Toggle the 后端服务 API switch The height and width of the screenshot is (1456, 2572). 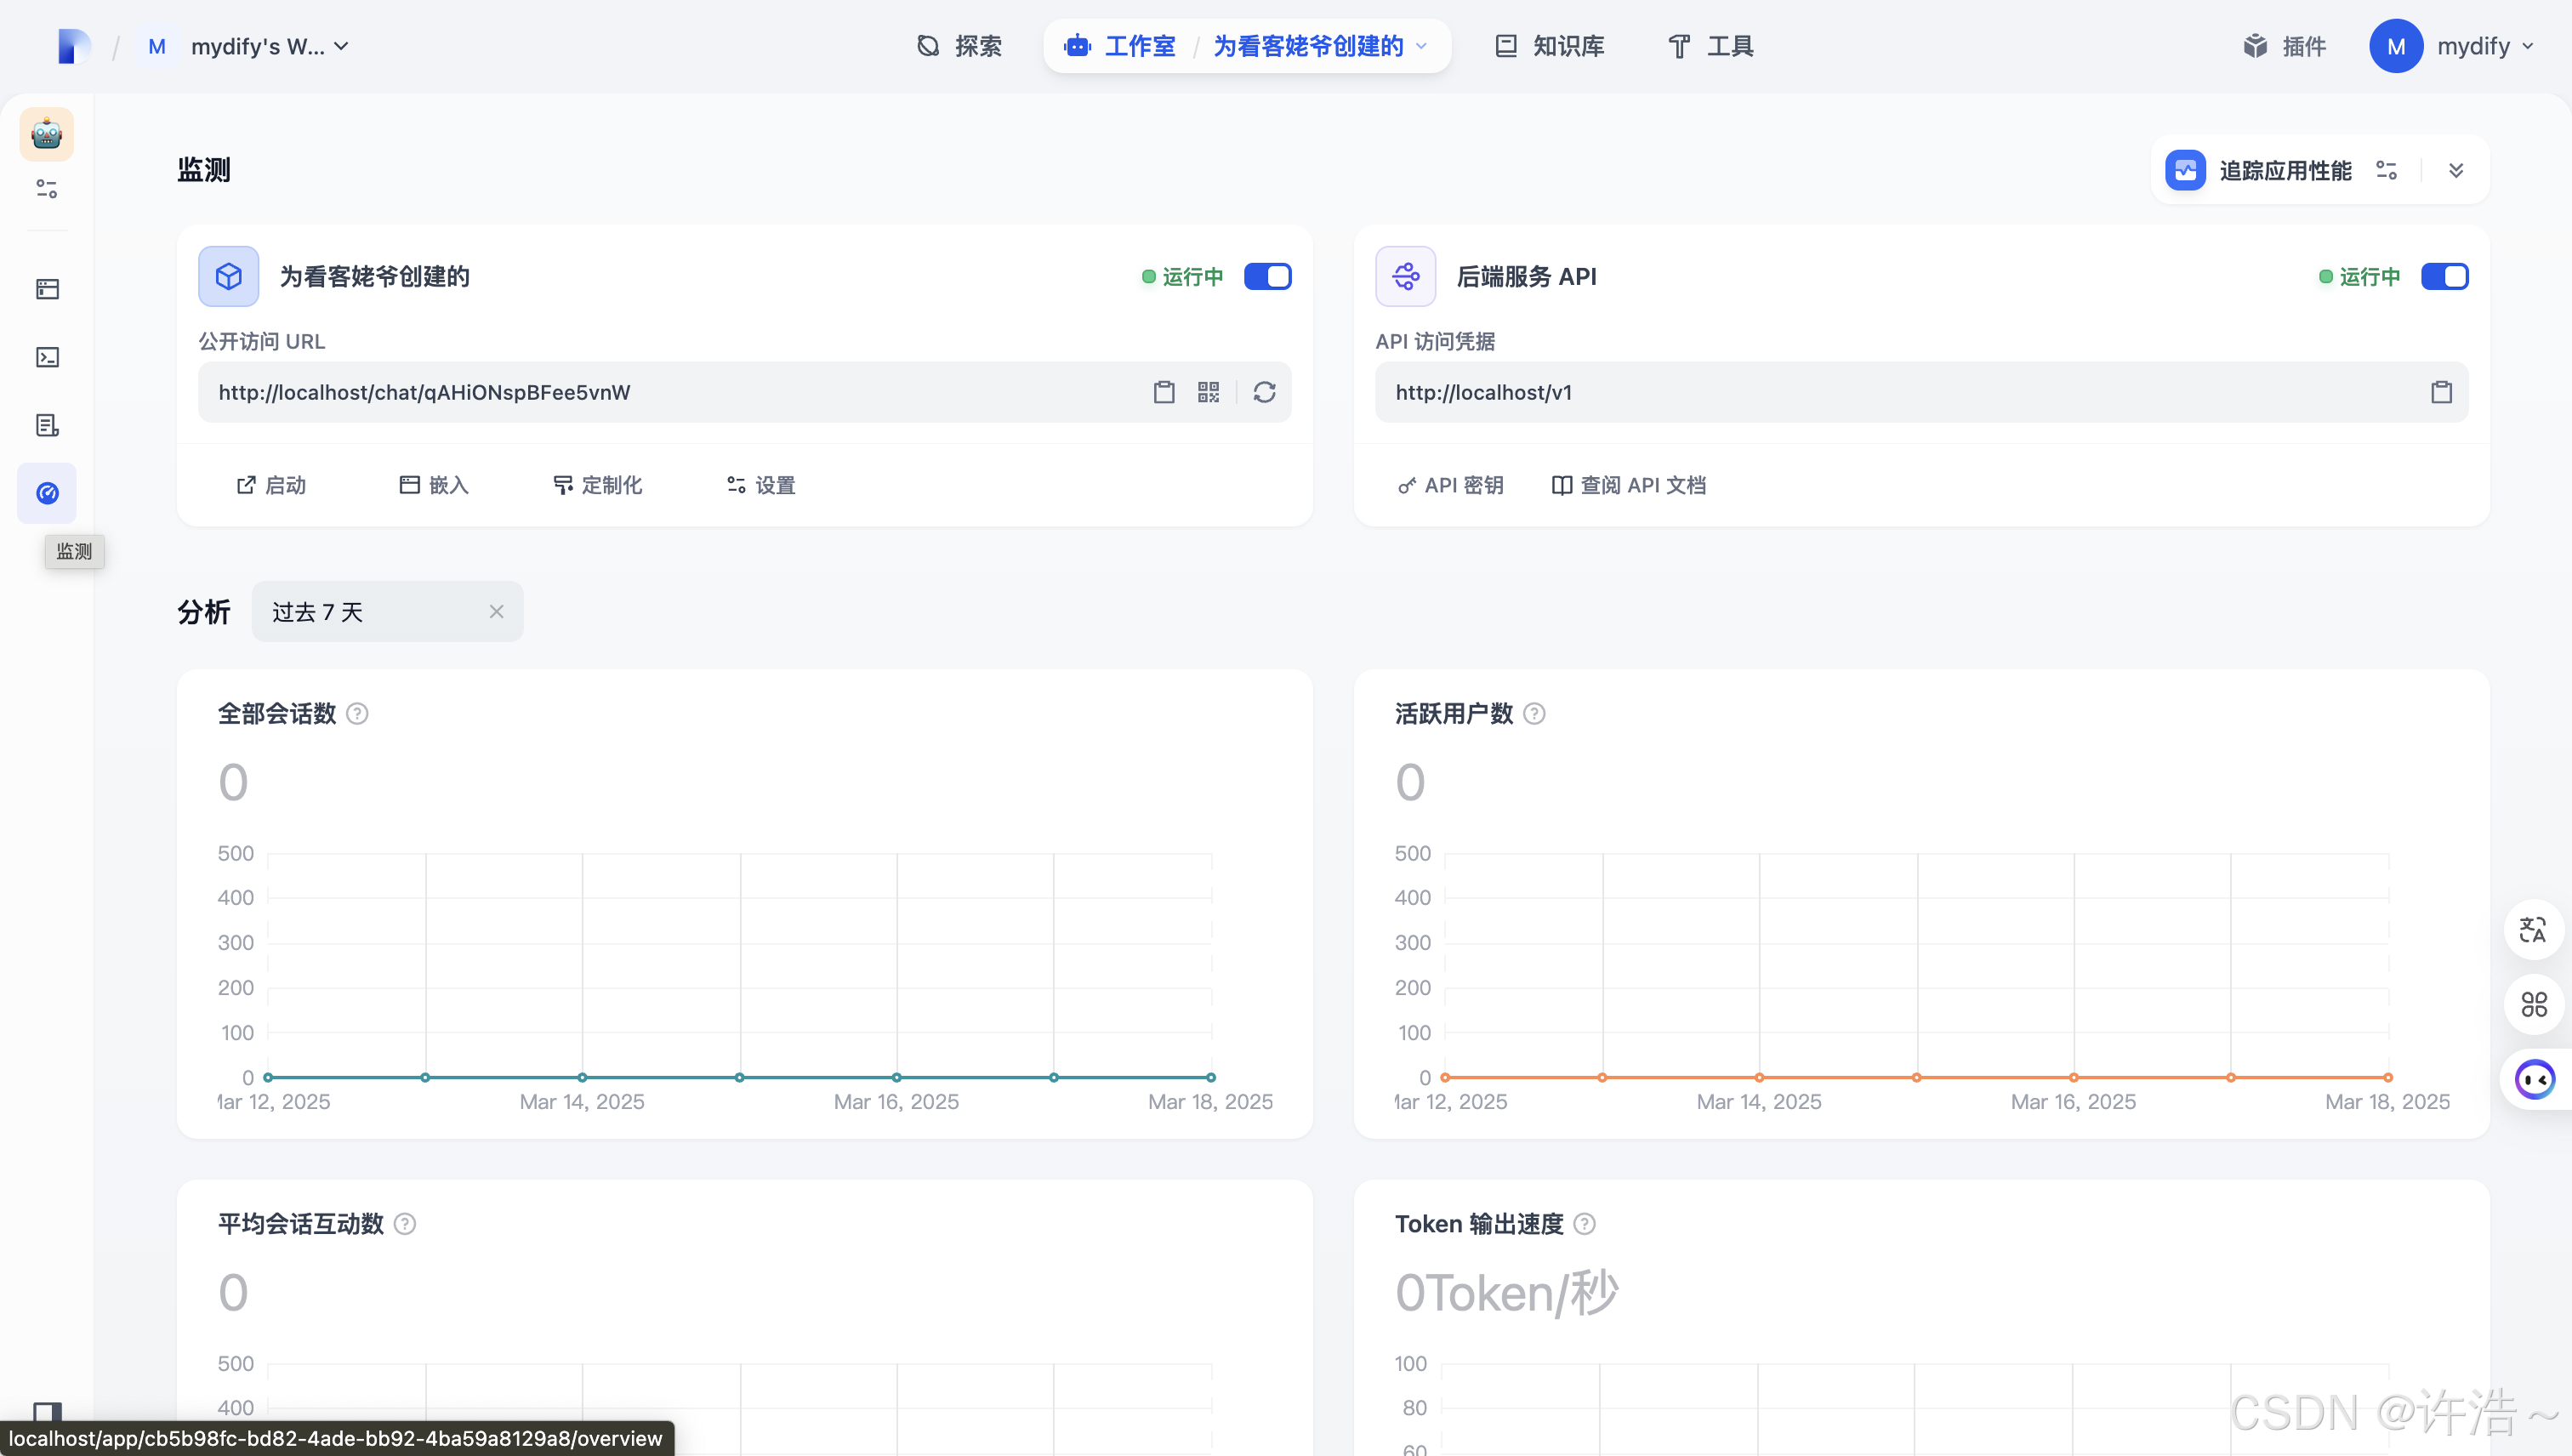2444,276
